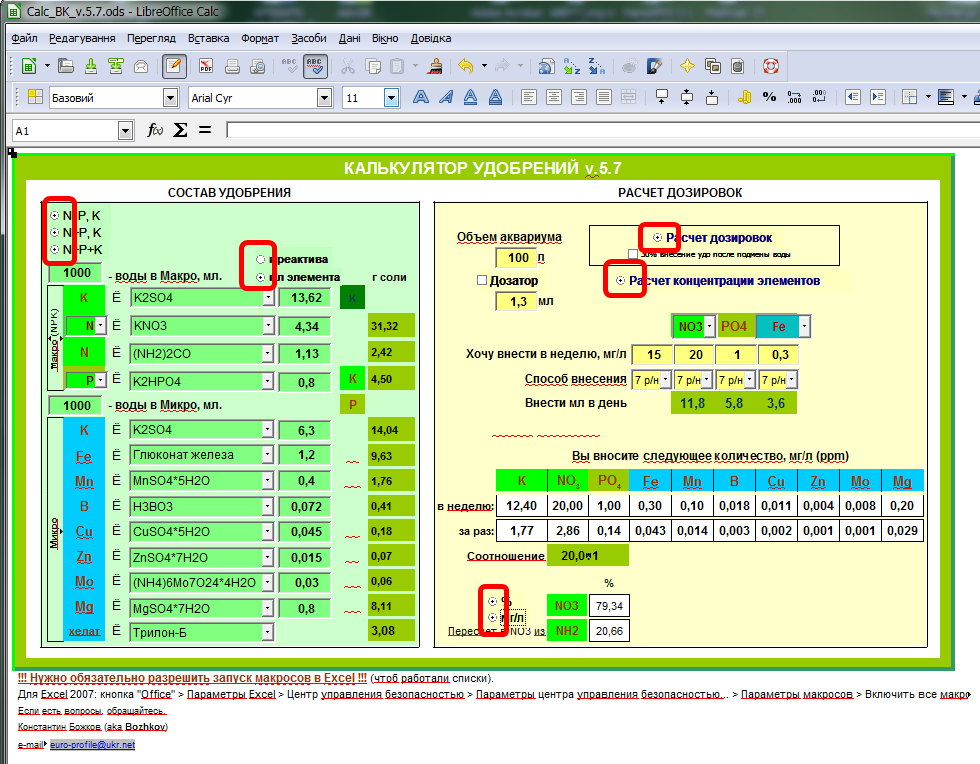Open the Вставка menu

coord(208,38)
